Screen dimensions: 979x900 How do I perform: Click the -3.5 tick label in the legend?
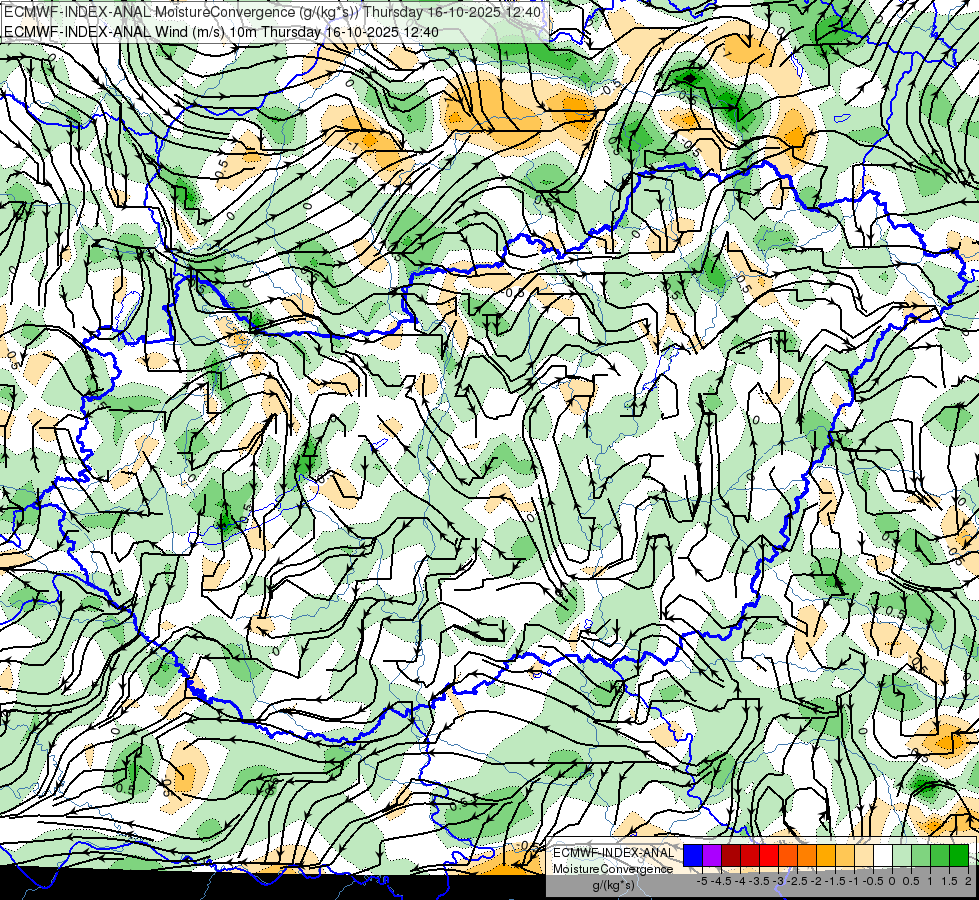click(759, 881)
